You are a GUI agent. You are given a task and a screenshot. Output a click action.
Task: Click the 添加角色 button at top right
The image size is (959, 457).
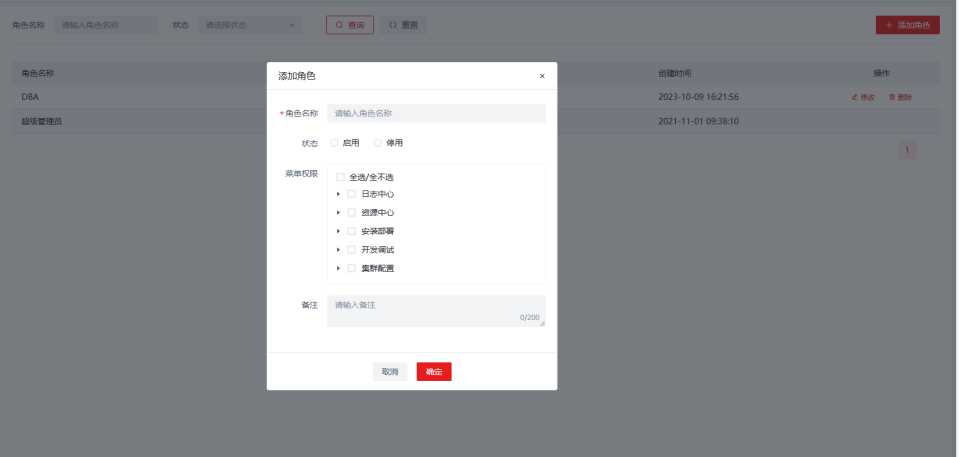click(907, 25)
